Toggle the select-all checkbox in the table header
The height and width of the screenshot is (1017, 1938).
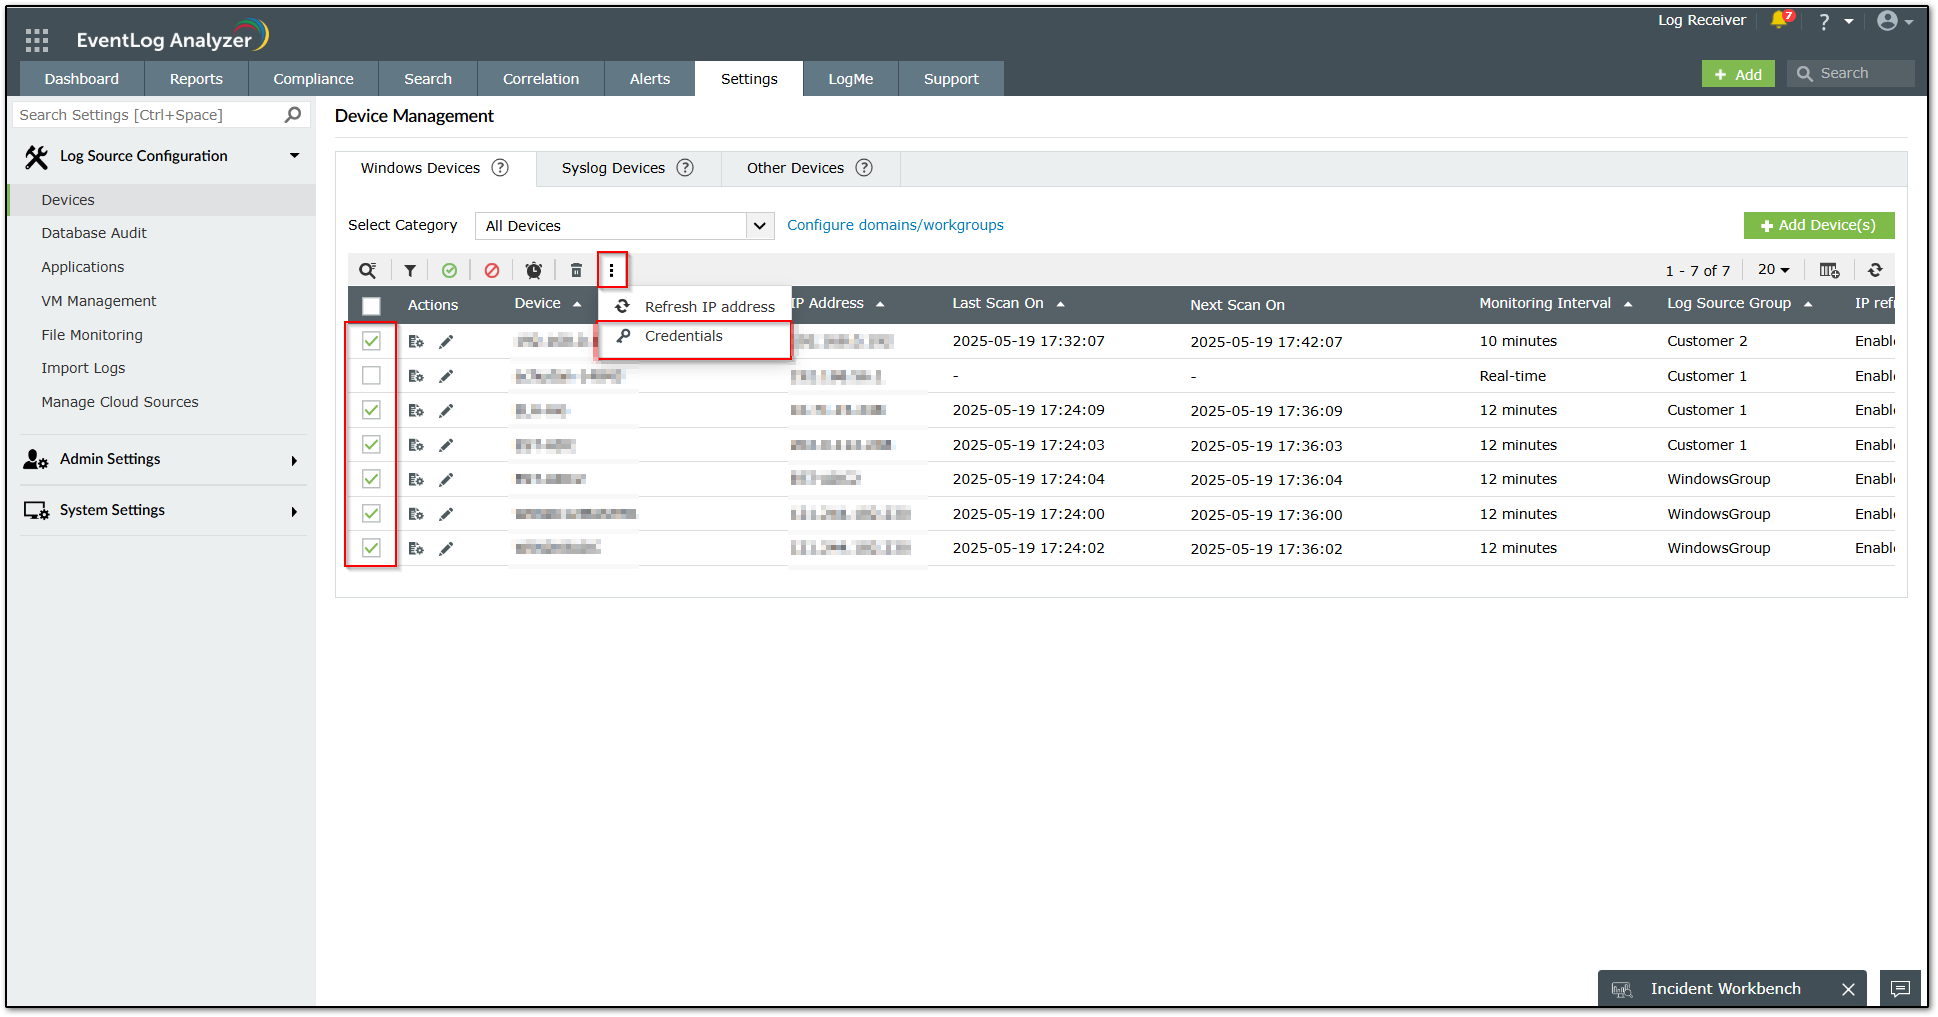click(371, 306)
